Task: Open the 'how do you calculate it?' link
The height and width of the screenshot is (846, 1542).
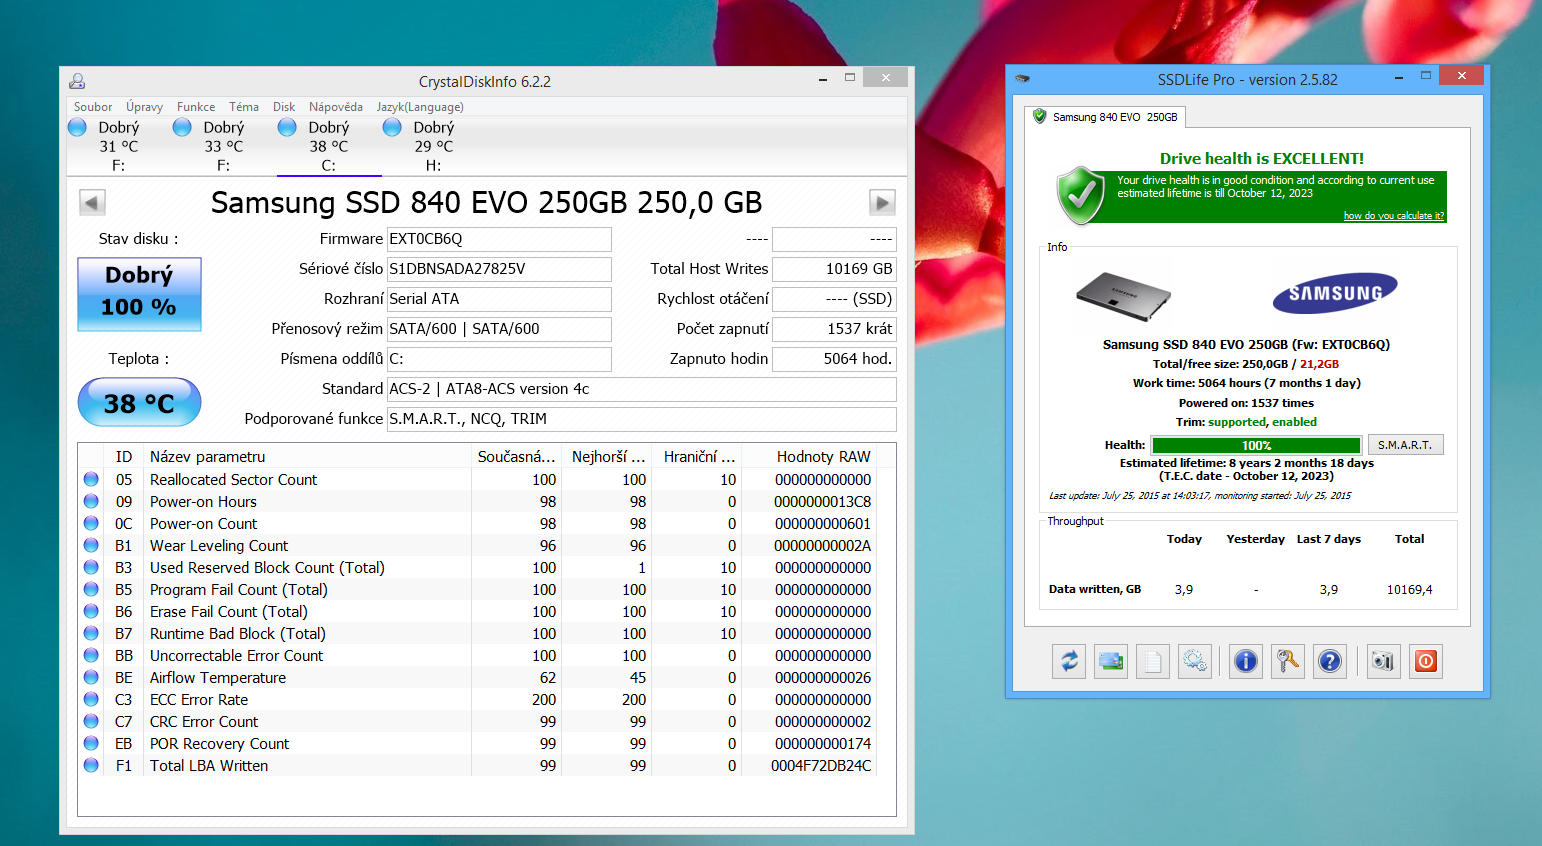Action: (1394, 216)
